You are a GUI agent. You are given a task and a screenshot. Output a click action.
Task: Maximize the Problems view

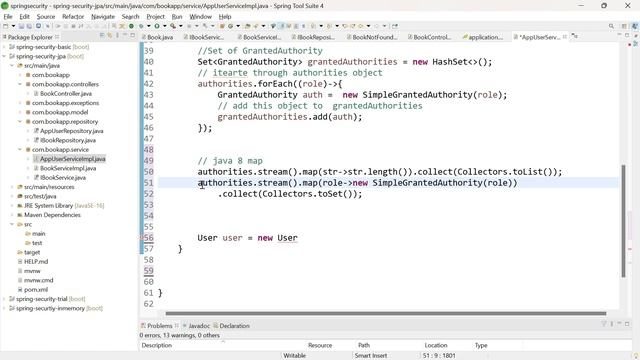pos(627,324)
